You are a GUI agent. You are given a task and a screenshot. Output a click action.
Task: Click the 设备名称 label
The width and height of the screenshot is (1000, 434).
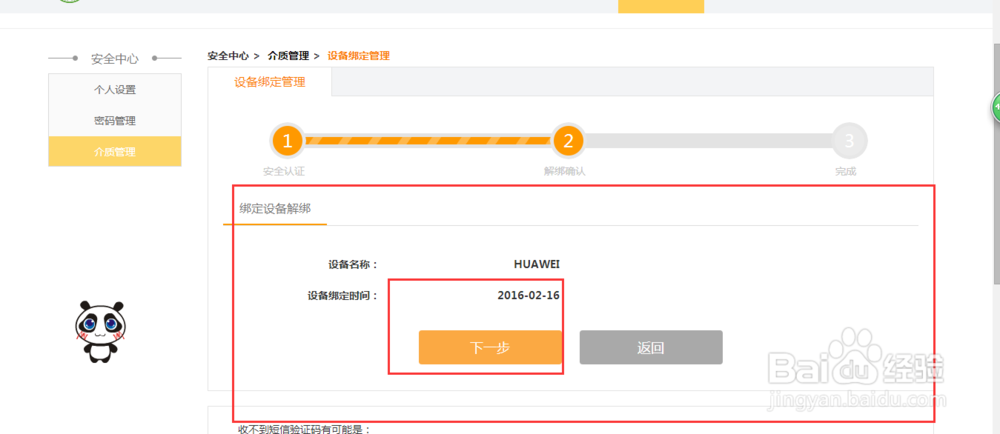tap(353, 264)
